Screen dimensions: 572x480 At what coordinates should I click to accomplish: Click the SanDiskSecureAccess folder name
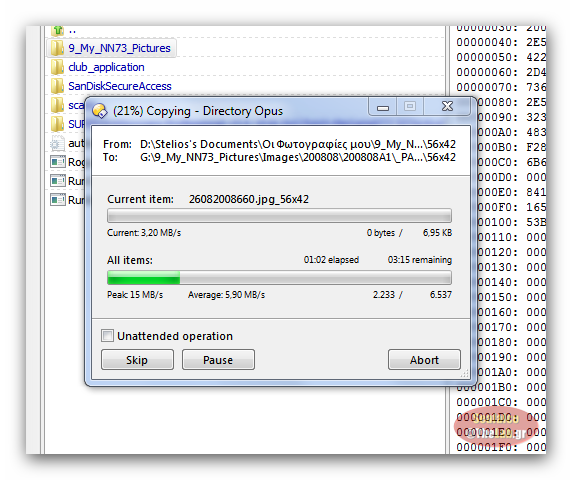(120, 86)
